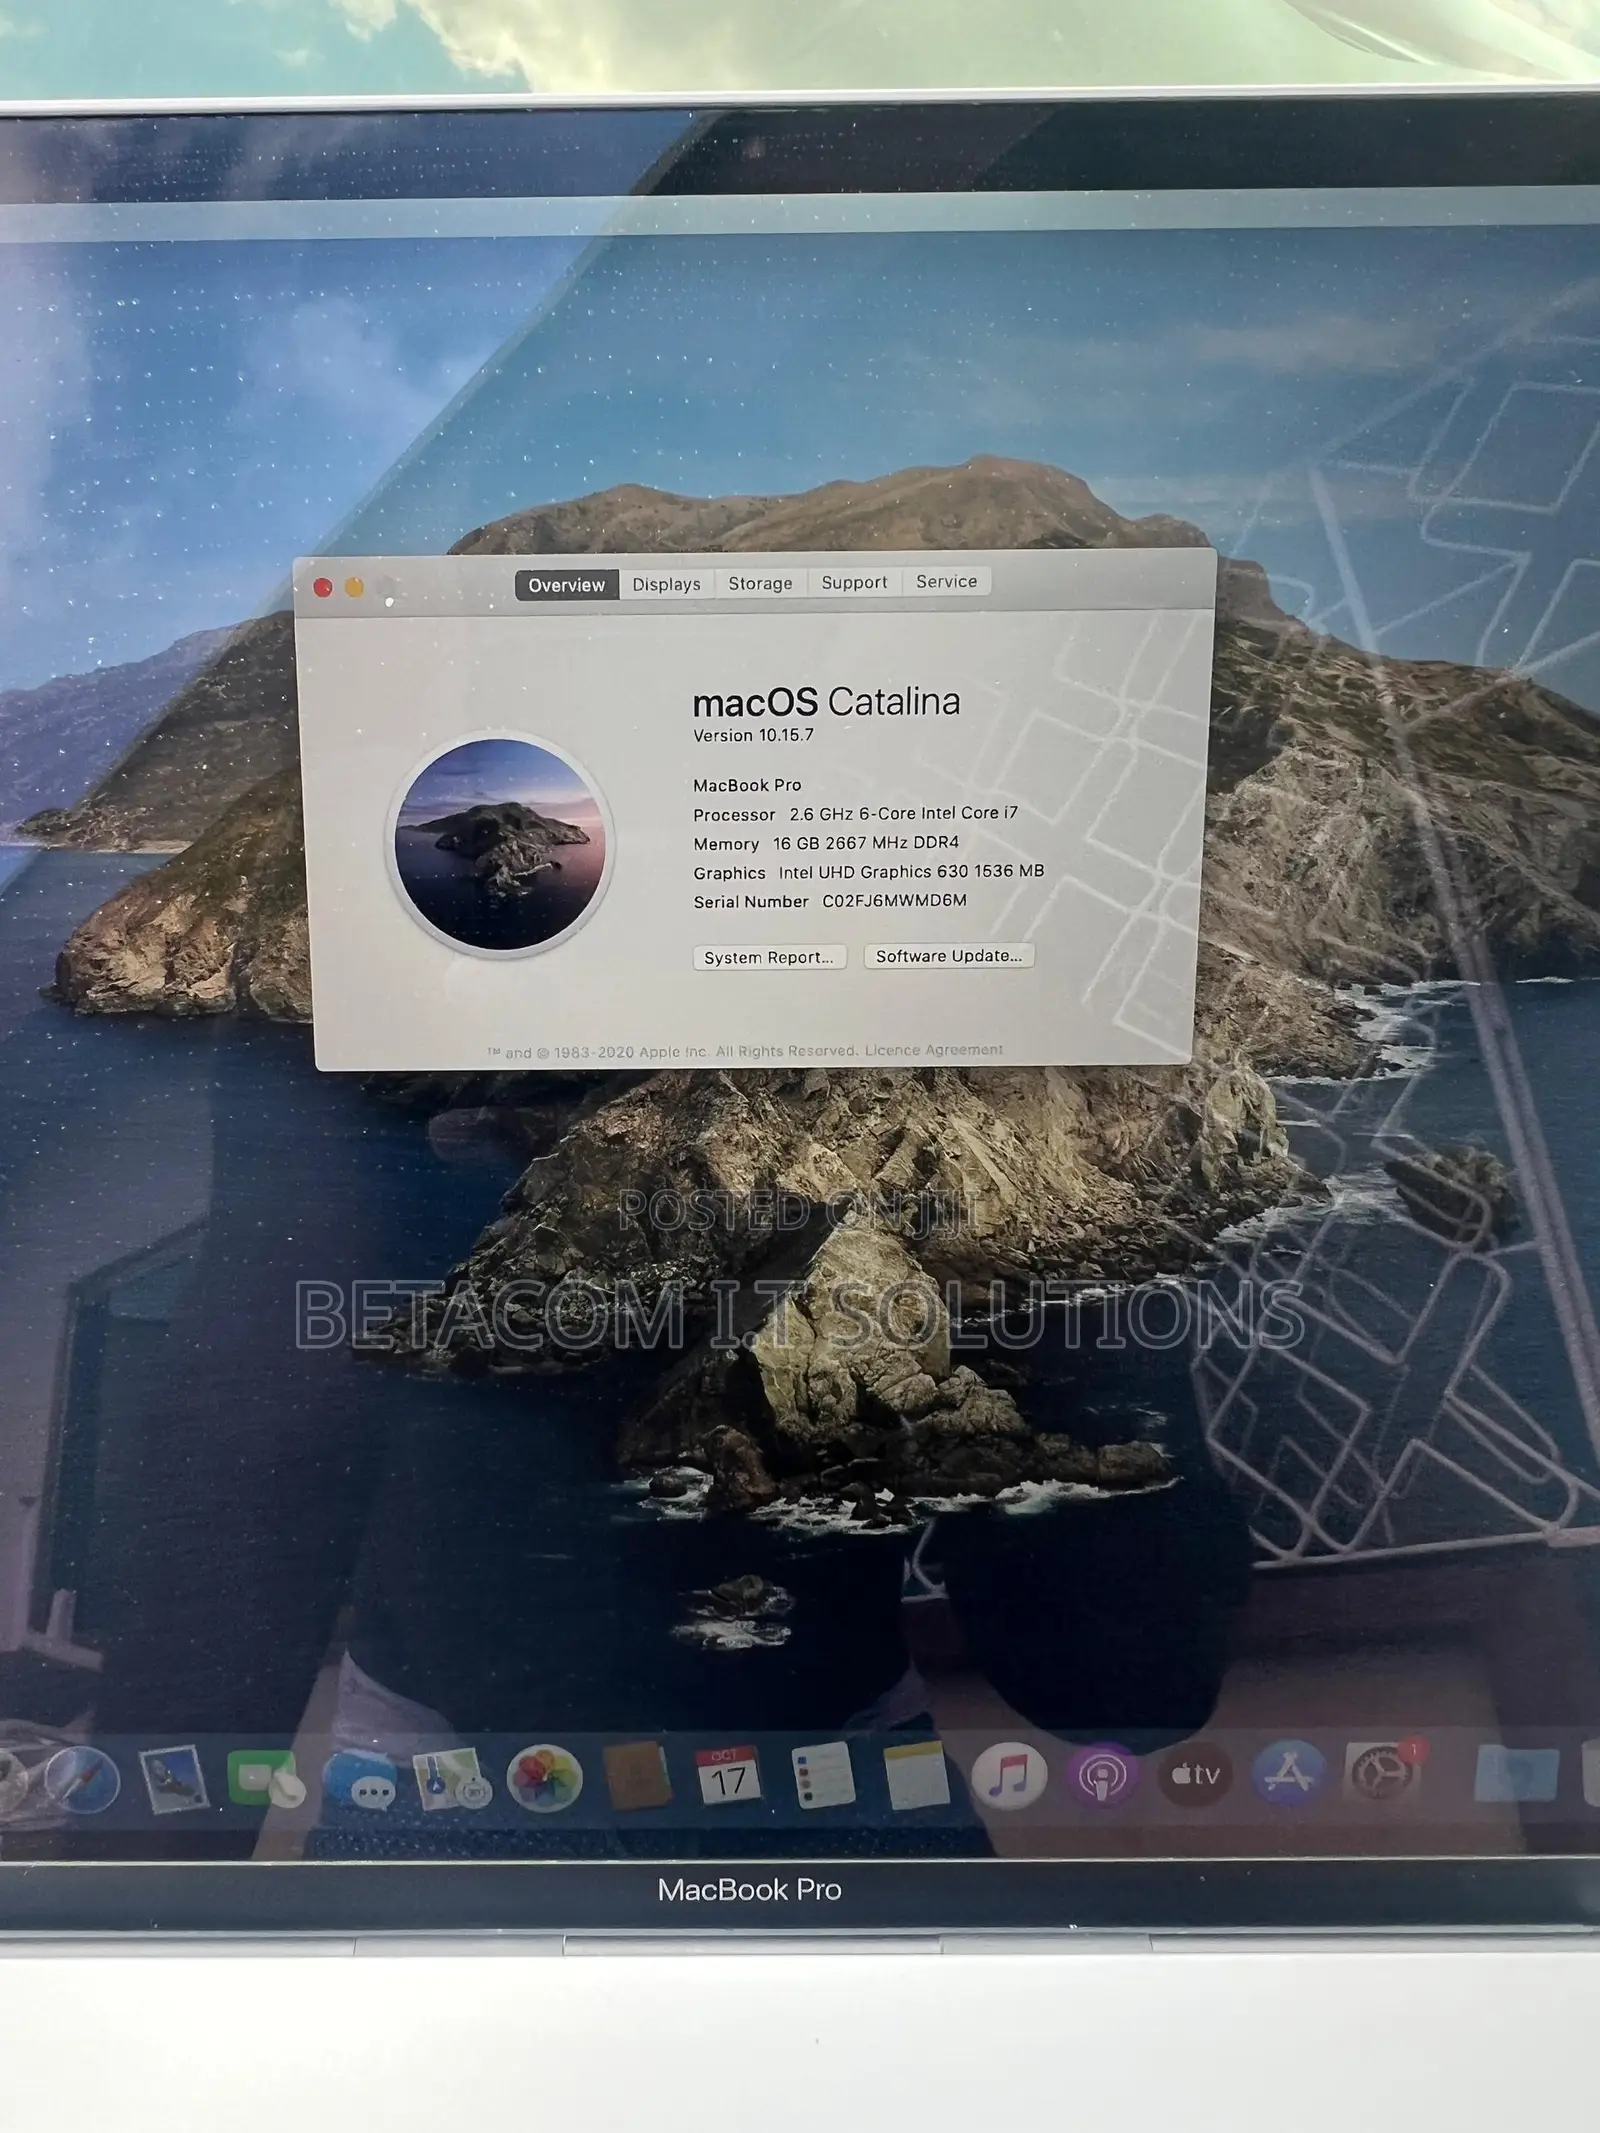Open the blue folder in dock

pos(1516,1773)
